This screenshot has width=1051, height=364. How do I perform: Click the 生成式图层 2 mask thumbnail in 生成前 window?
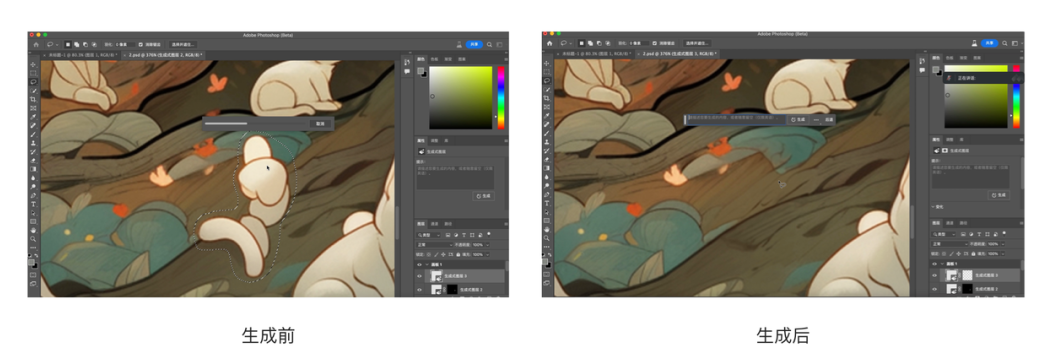[x=452, y=290]
